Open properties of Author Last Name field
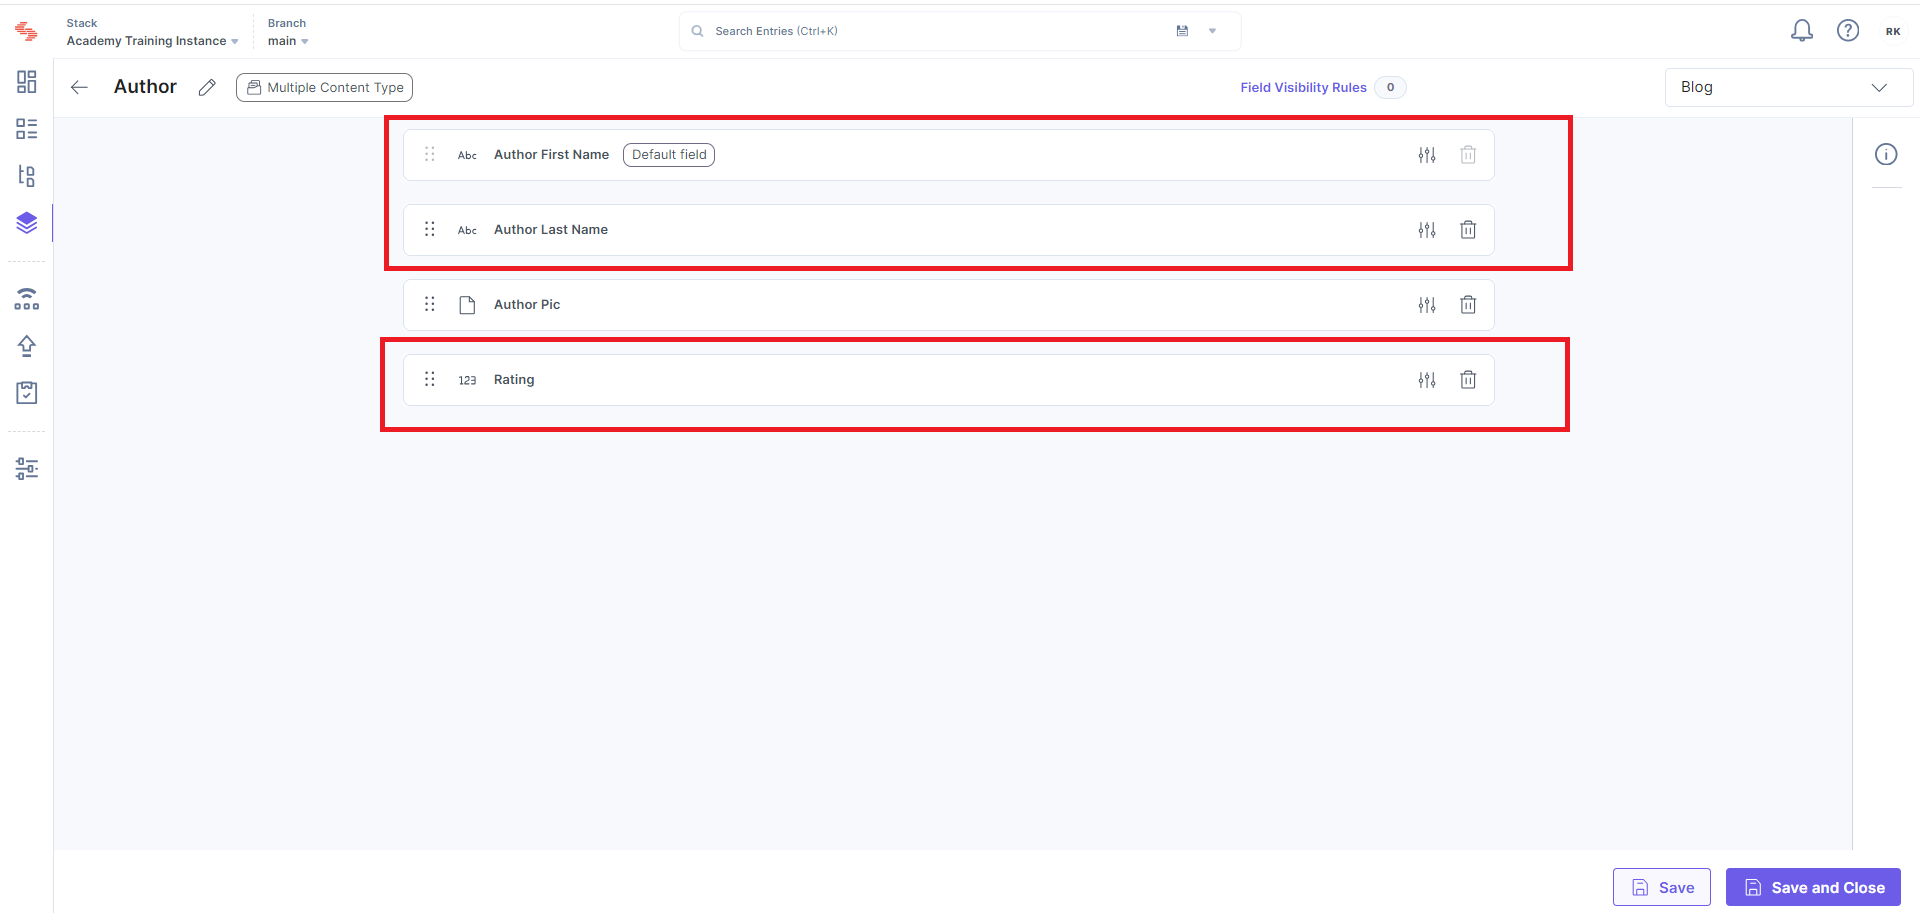 [1427, 230]
